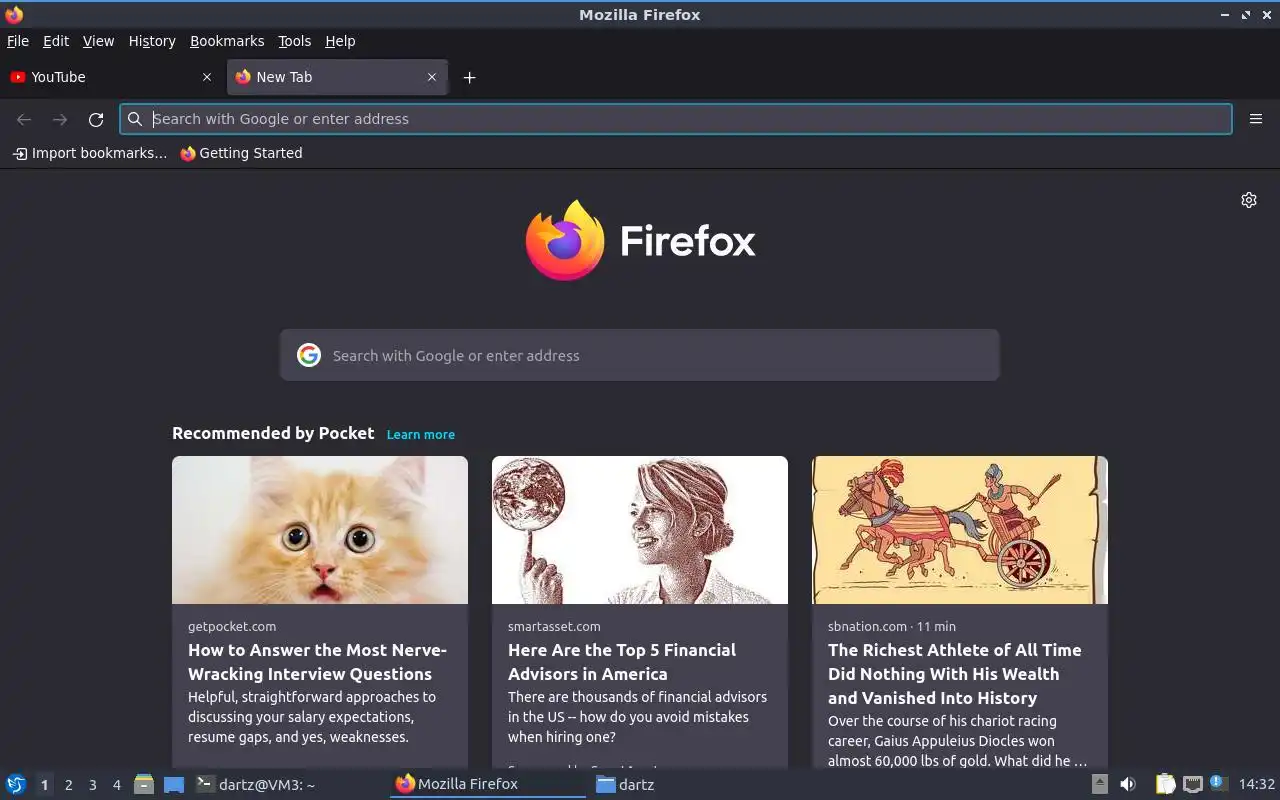The image size is (1280, 800).
Task: Click the Firefox icon in the title bar
Action: pyautogui.click(x=14, y=15)
